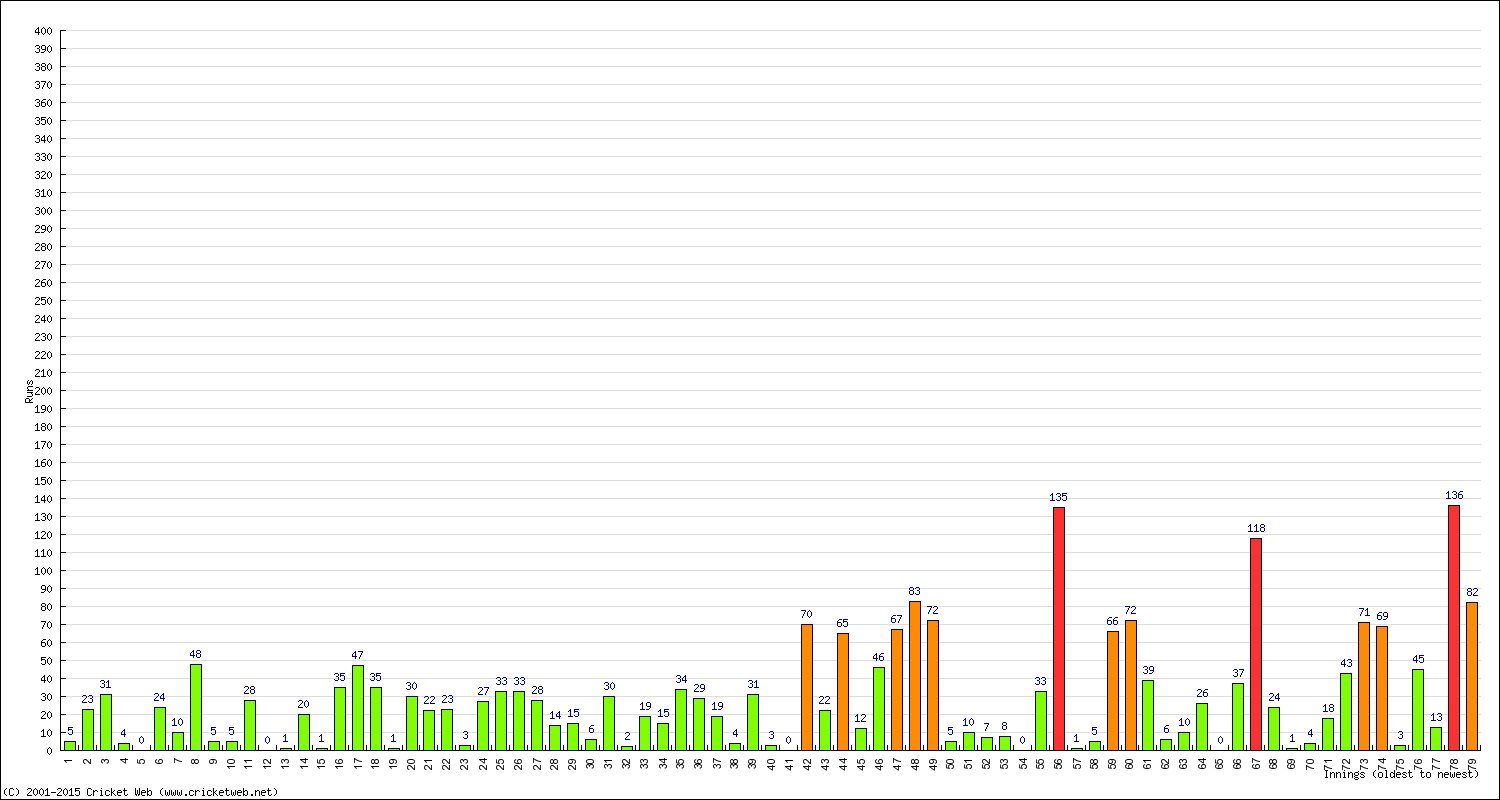Screen dimensions: 1500x800
Task: Select the red bar labeled 118
Action: [x=1256, y=644]
